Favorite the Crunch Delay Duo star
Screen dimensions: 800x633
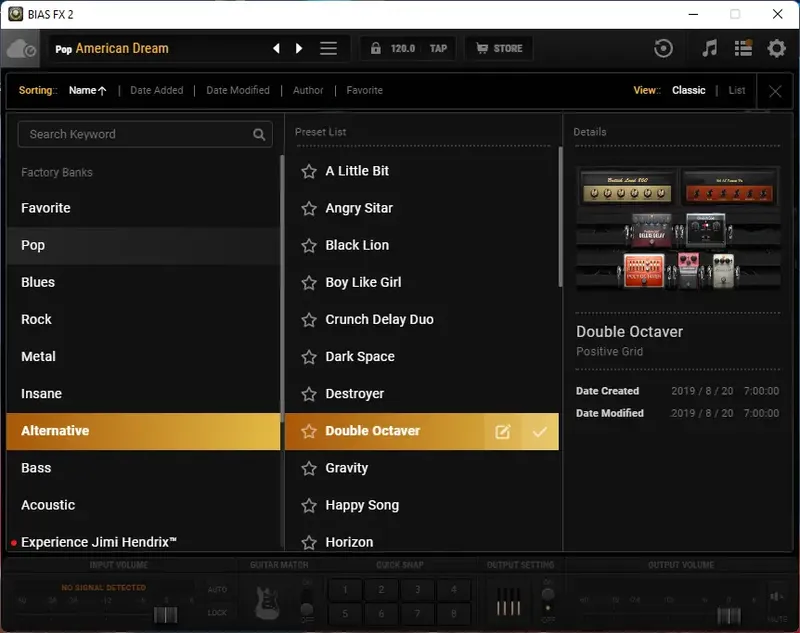pos(309,320)
